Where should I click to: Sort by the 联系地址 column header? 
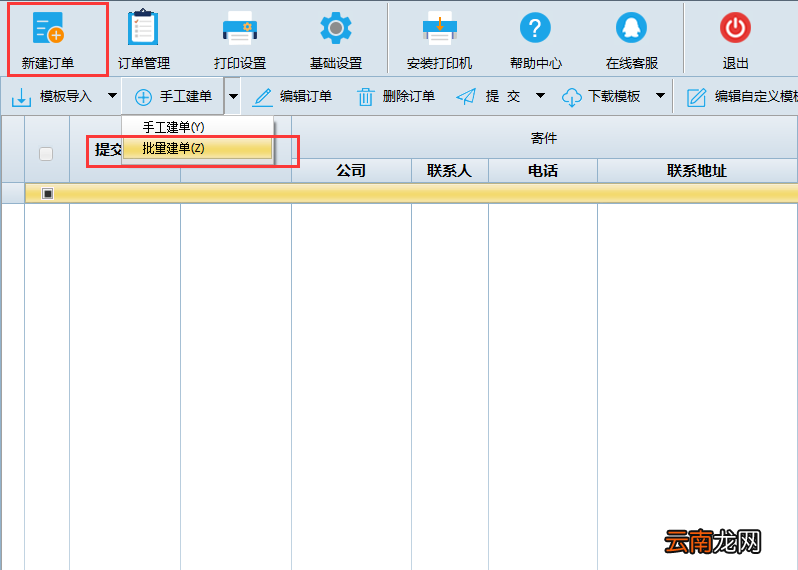click(x=697, y=170)
